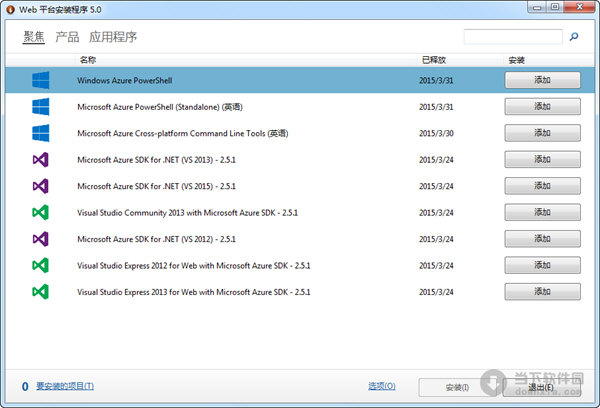Select Visual Studio Express 2012 for Web name

pyautogui.click(x=194, y=265)
